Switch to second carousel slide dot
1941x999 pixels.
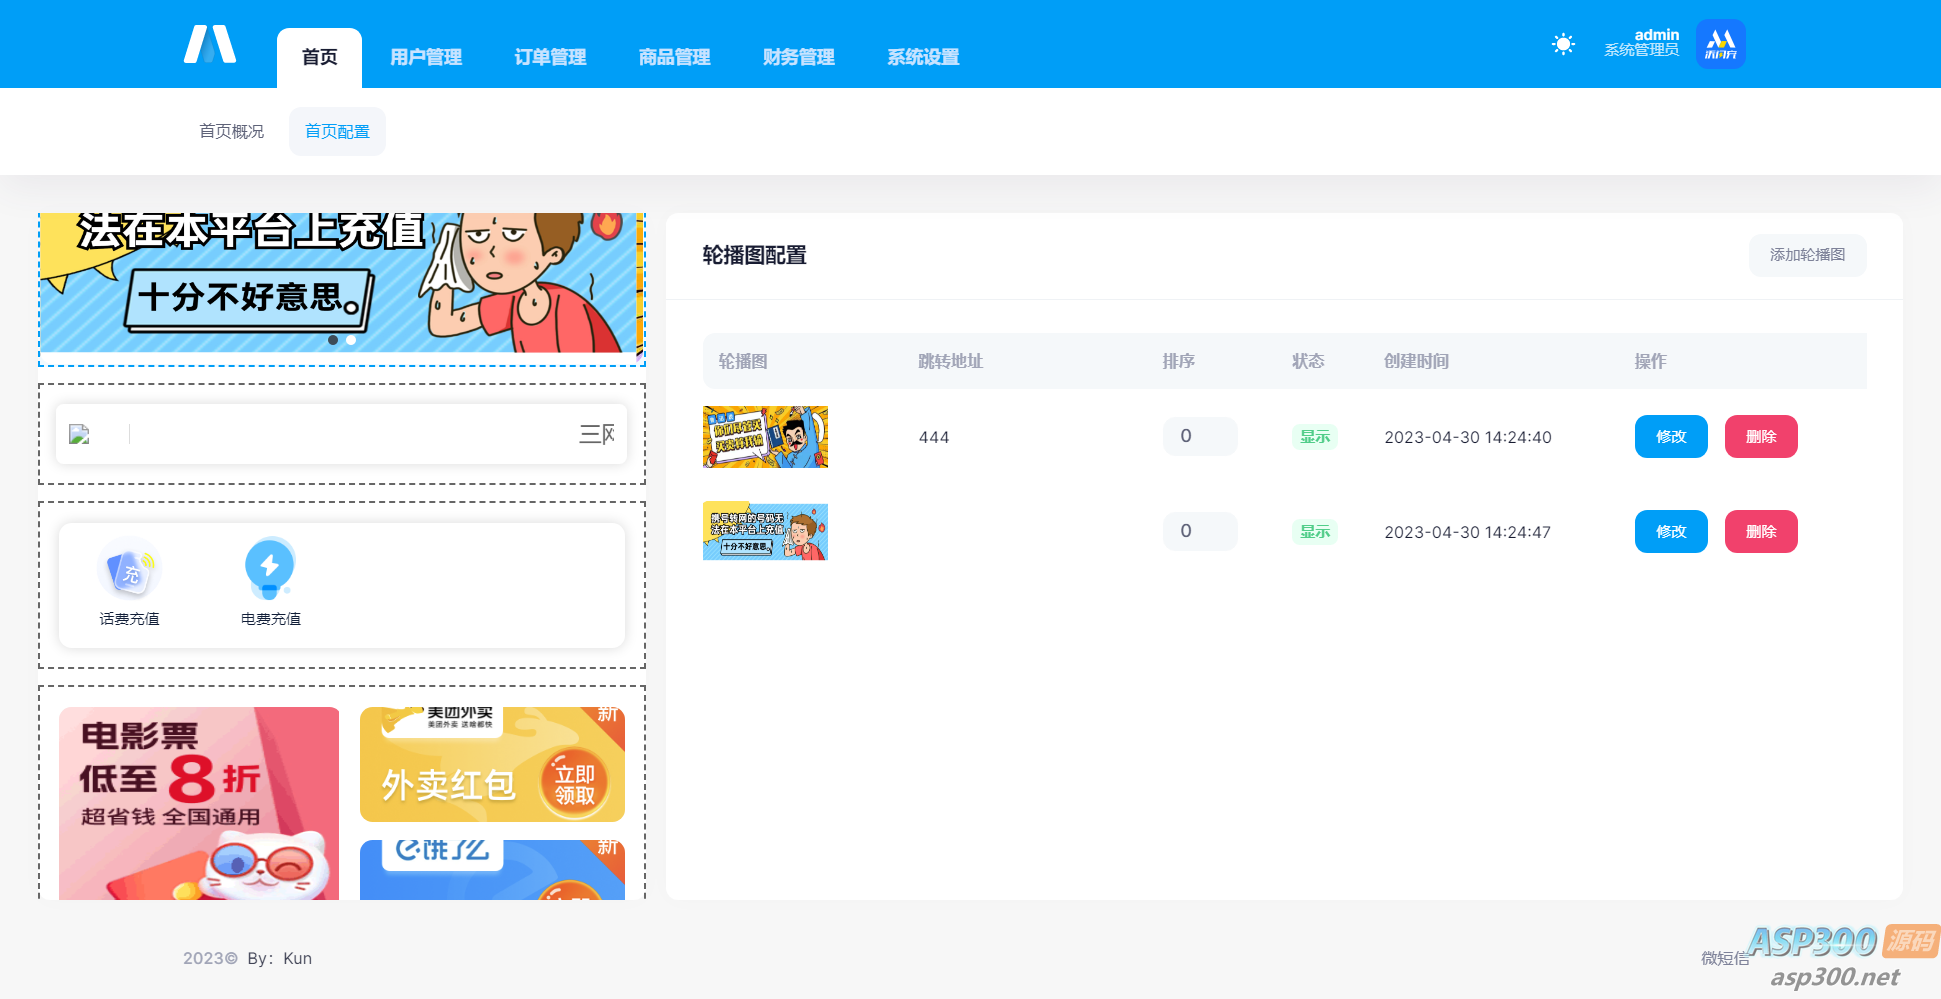click(351, 340)
